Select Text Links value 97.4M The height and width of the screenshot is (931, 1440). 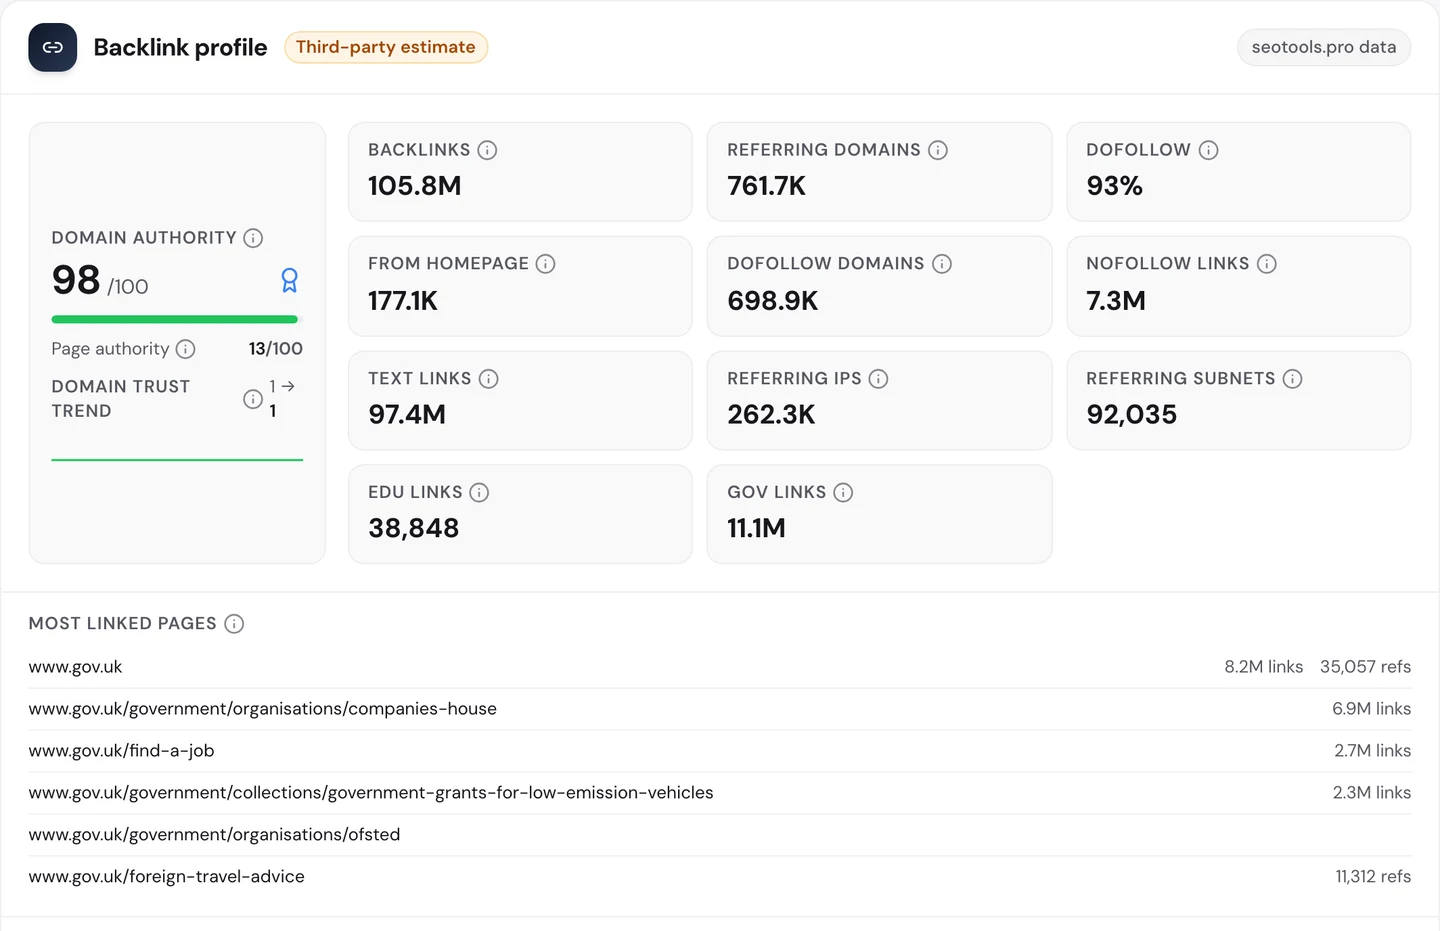tap(407, 415)
